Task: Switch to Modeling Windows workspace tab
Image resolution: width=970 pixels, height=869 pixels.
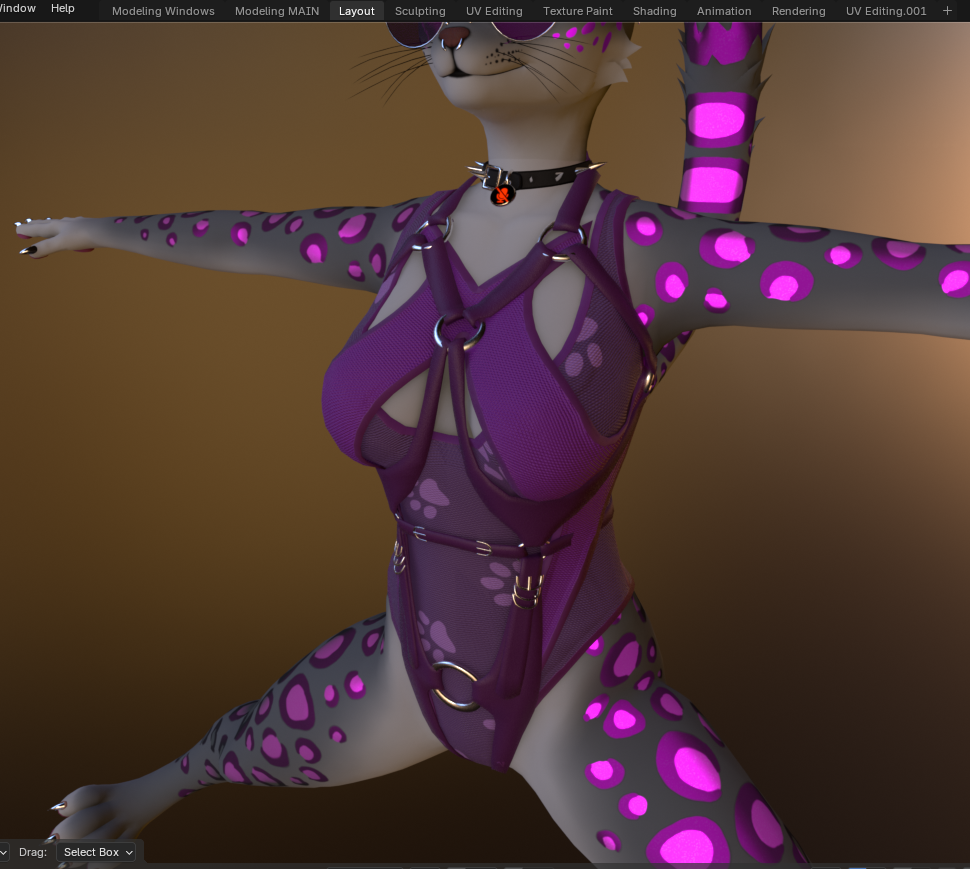Action: click(x=163, y=11)
